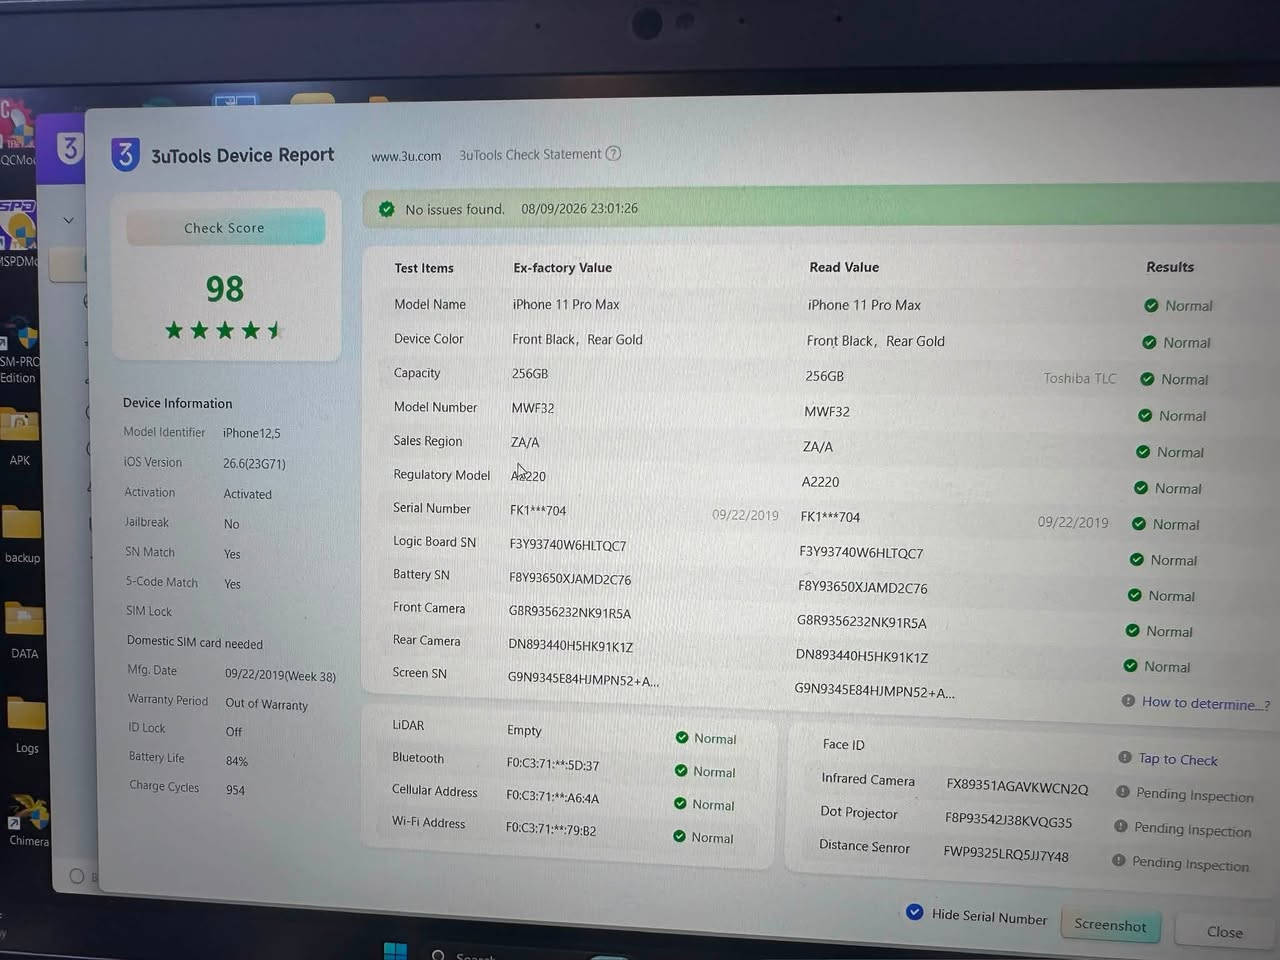This screenshot has width=1280, height=960.
Task: Toggle the Hide Serial Number checkbox
Action: pos(914,912)
